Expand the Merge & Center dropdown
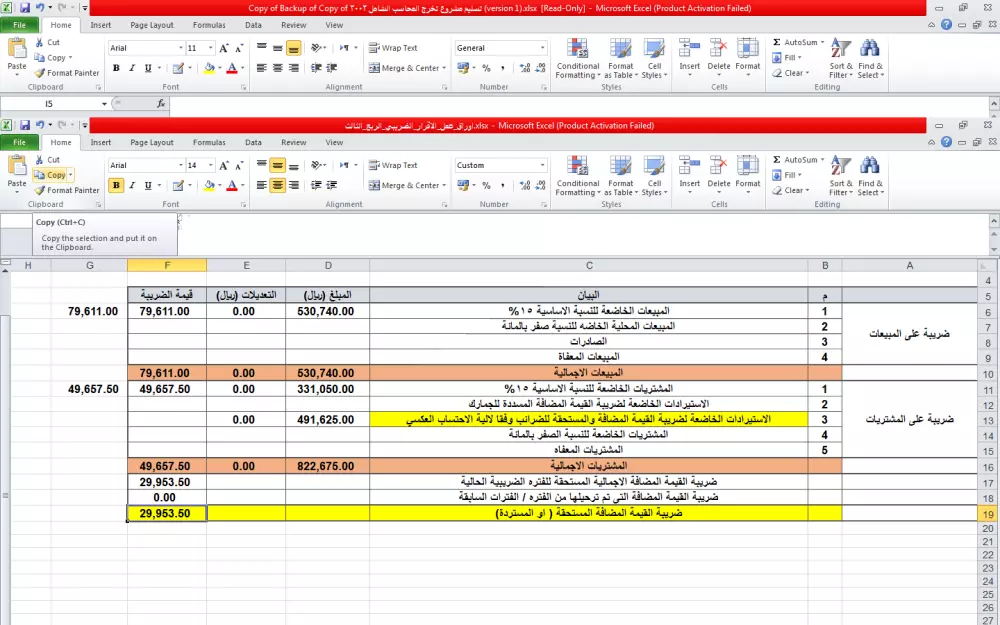The height and width of the screenshot is (625, 1000). click(x=444, y=185)
